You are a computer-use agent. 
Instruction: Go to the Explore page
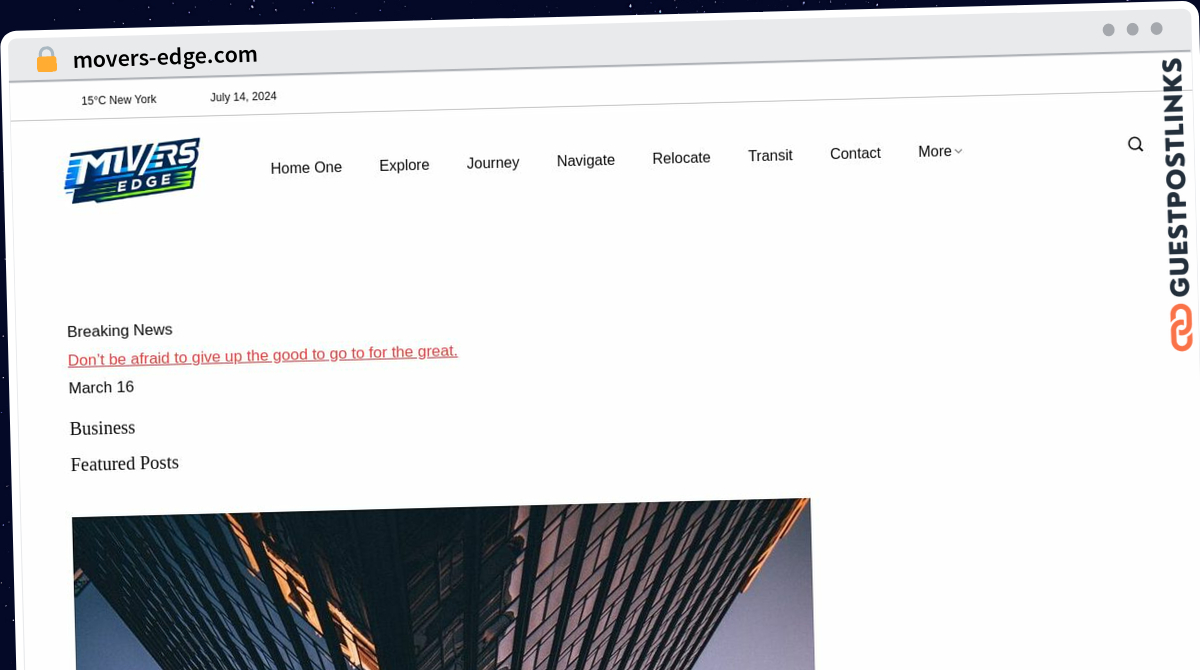pos(404,165)
